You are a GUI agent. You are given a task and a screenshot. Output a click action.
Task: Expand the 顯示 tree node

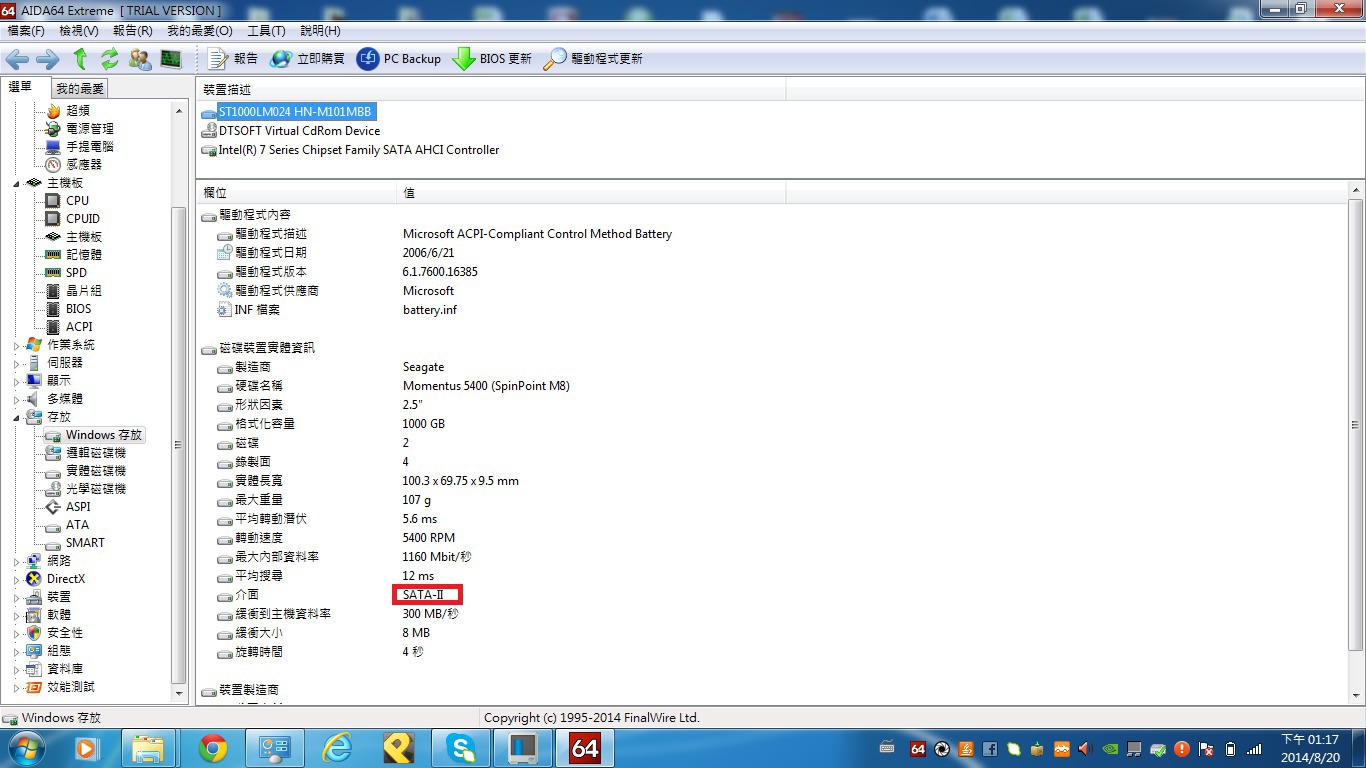(16, 381)
